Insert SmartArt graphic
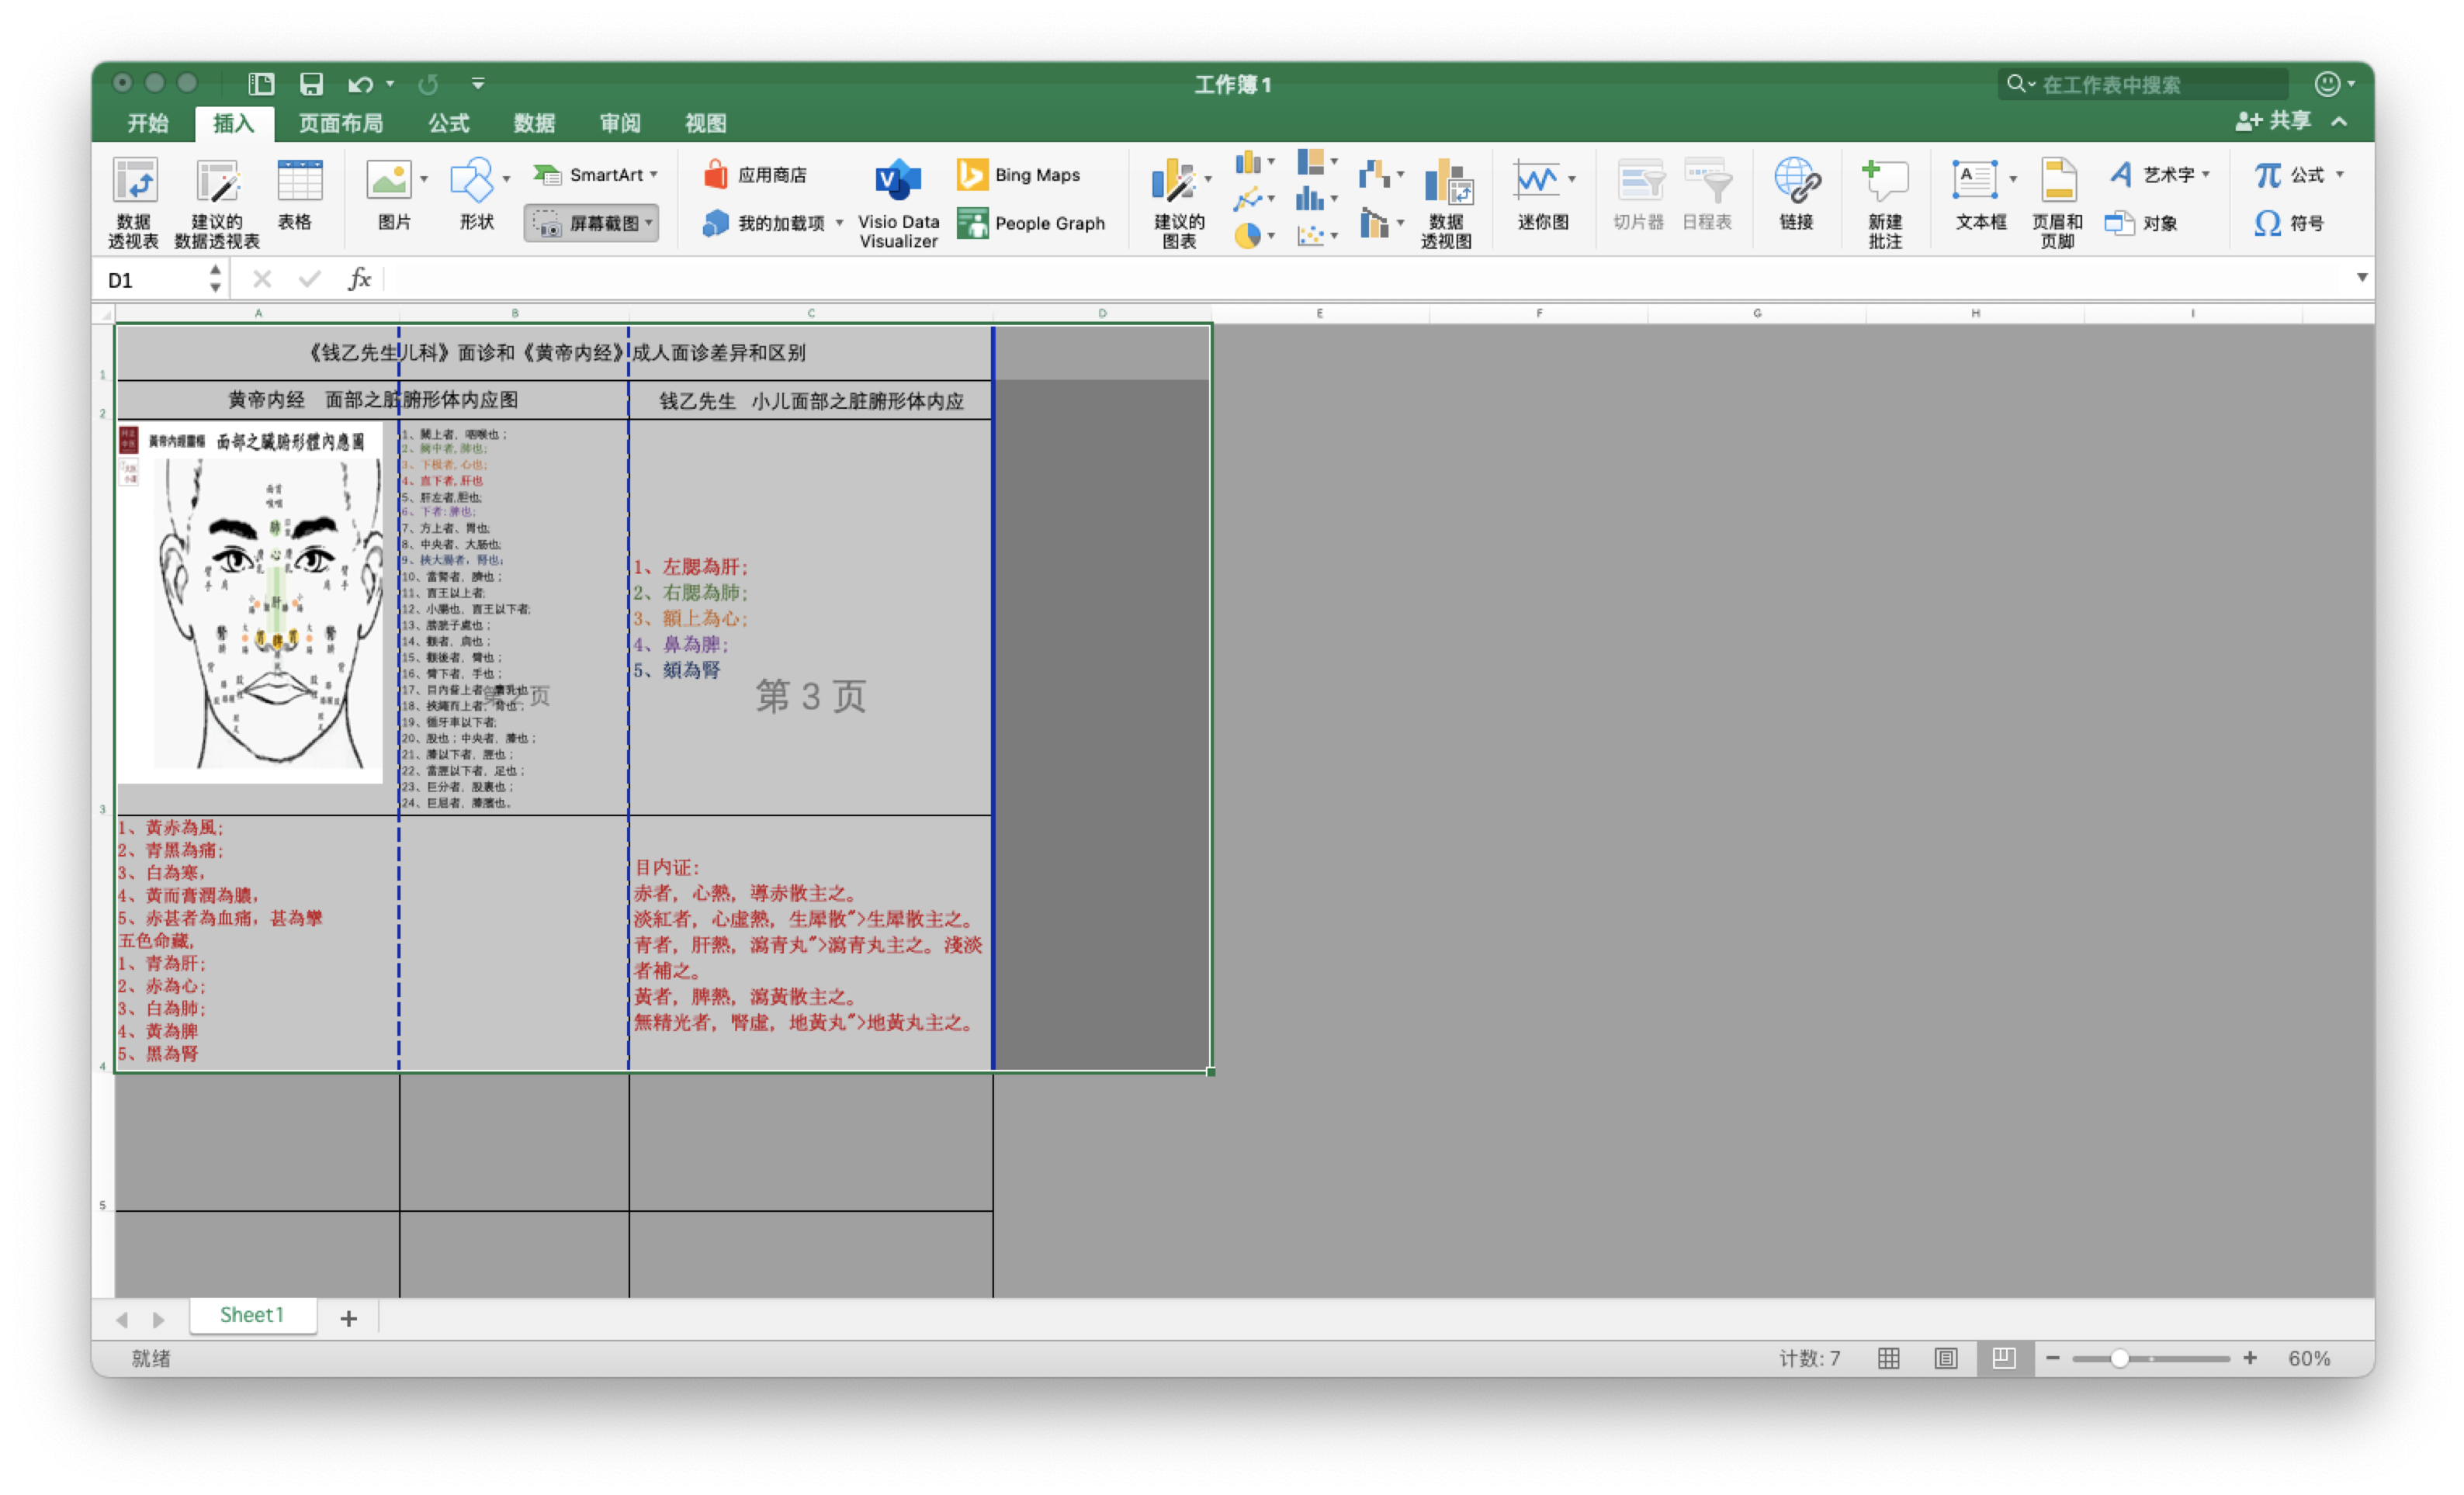The width and height of the screenshot is (2464, 1495). click(x=595, y=175)
